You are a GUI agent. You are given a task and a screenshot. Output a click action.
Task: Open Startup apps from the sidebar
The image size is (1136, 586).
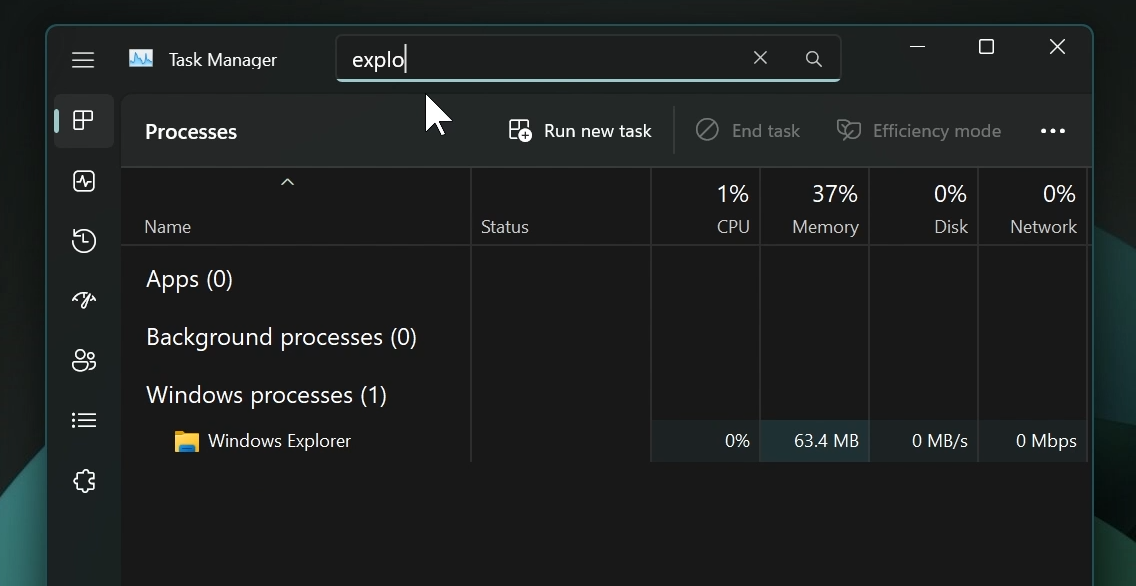tap(83, 300)
